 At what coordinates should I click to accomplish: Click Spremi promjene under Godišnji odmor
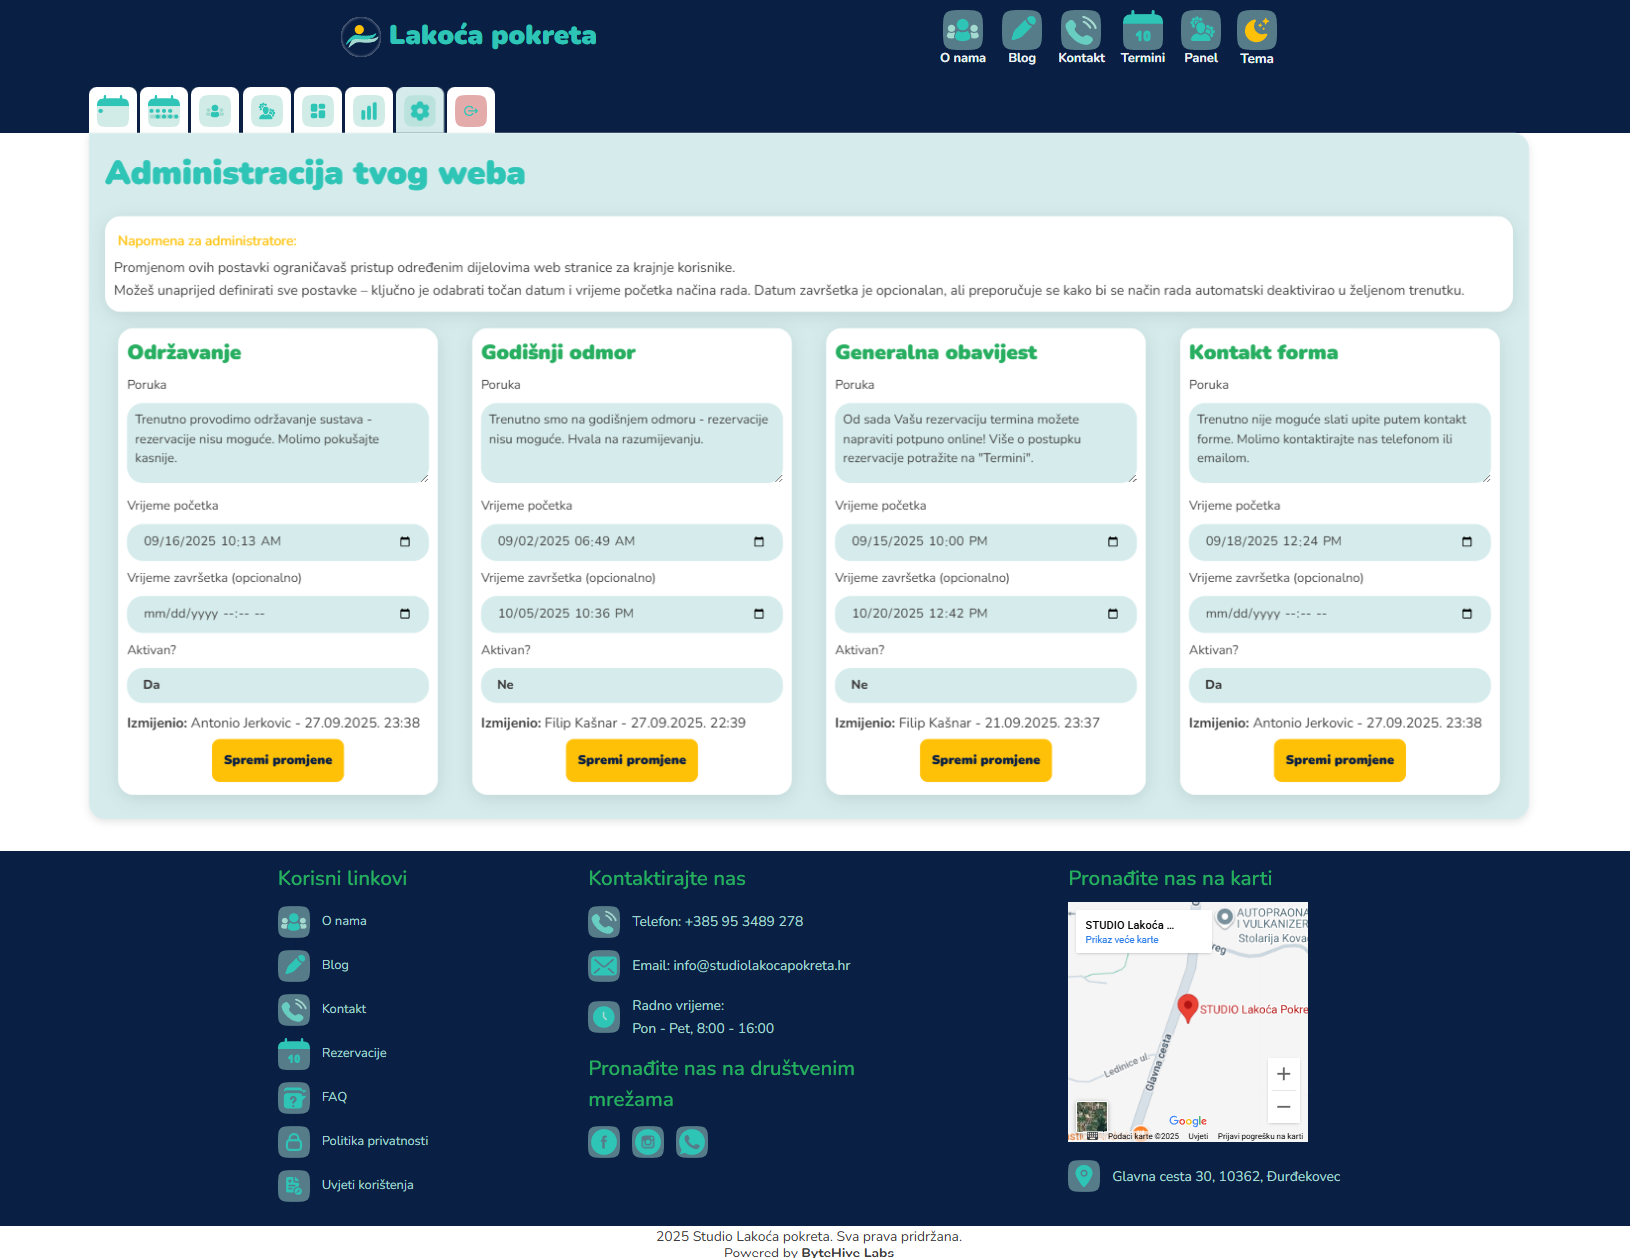click(x=631, y=760)
